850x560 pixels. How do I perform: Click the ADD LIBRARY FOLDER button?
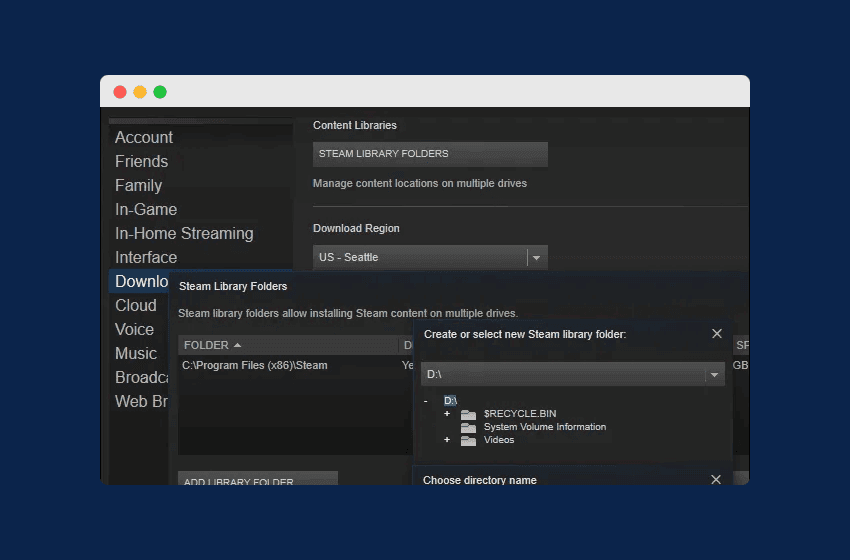(257, 480)
